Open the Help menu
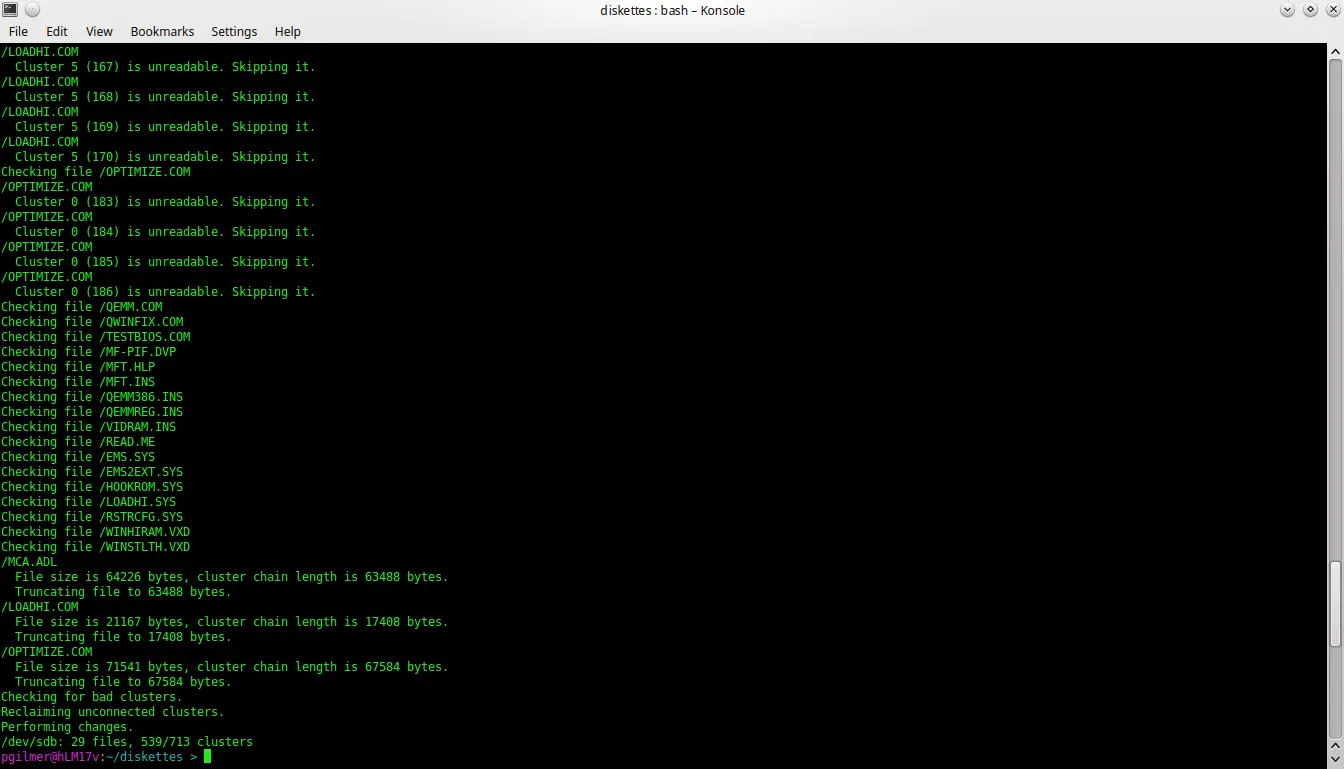1344x769 pixels. tap(288, 32)
